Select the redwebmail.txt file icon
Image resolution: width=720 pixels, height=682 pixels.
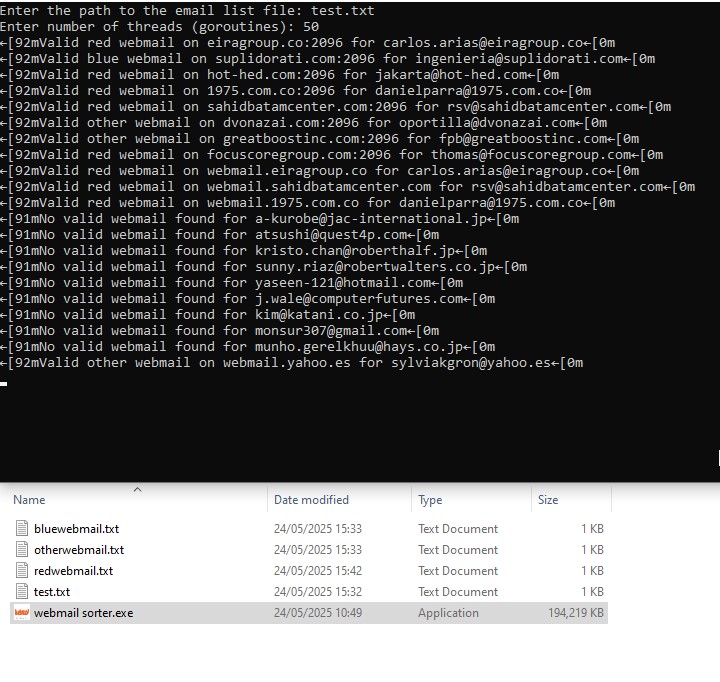coord(22,570)
